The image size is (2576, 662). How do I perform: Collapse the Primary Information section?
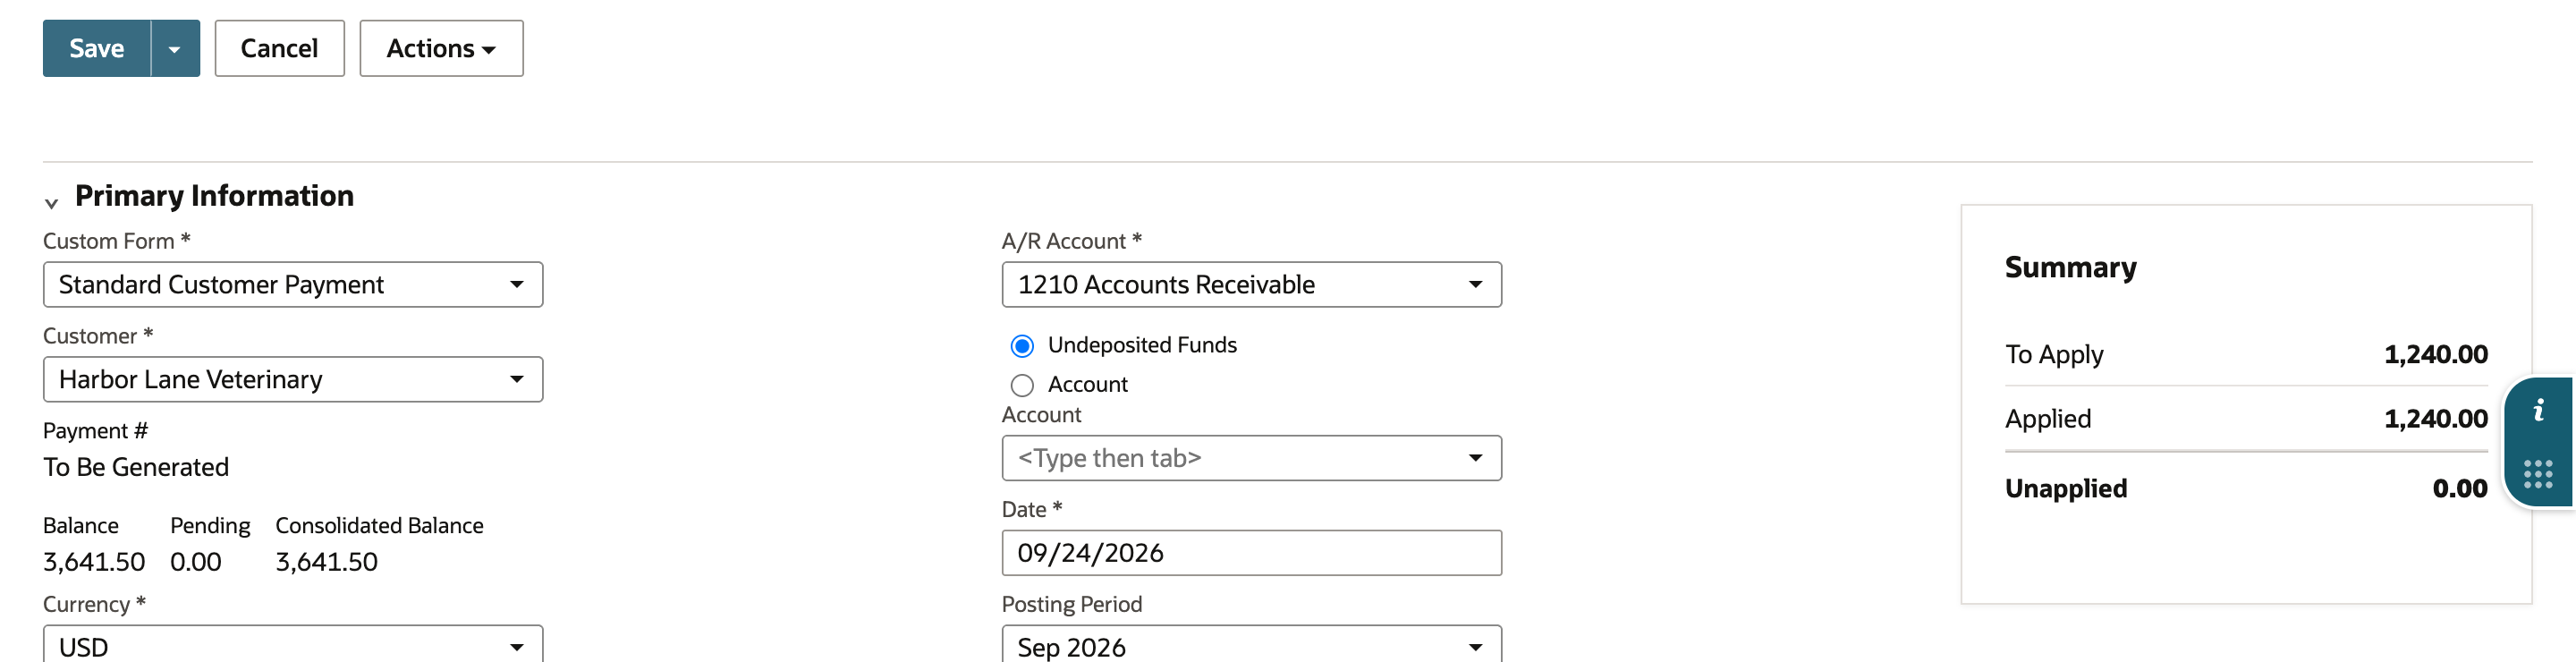tap(52, 203)
